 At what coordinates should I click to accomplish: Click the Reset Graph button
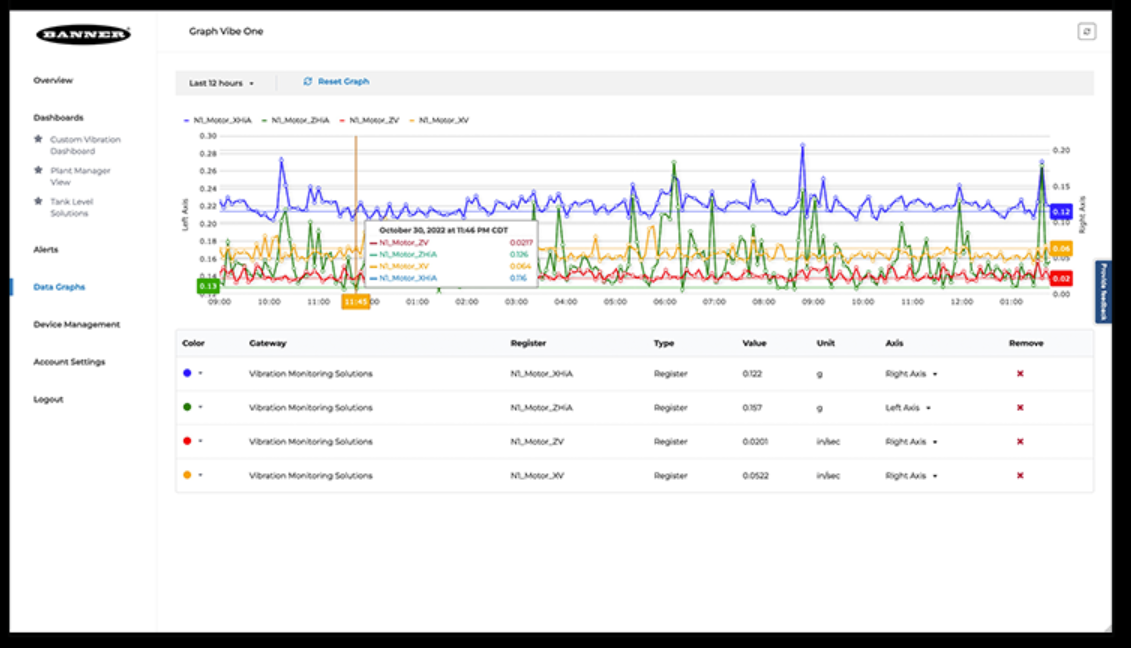point(337,82)
